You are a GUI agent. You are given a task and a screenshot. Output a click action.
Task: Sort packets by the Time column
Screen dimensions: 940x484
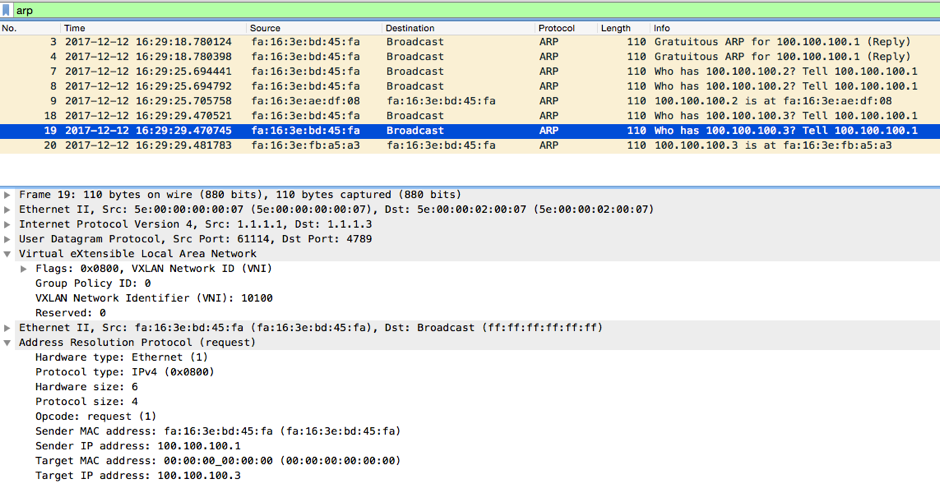coord(75,29)
